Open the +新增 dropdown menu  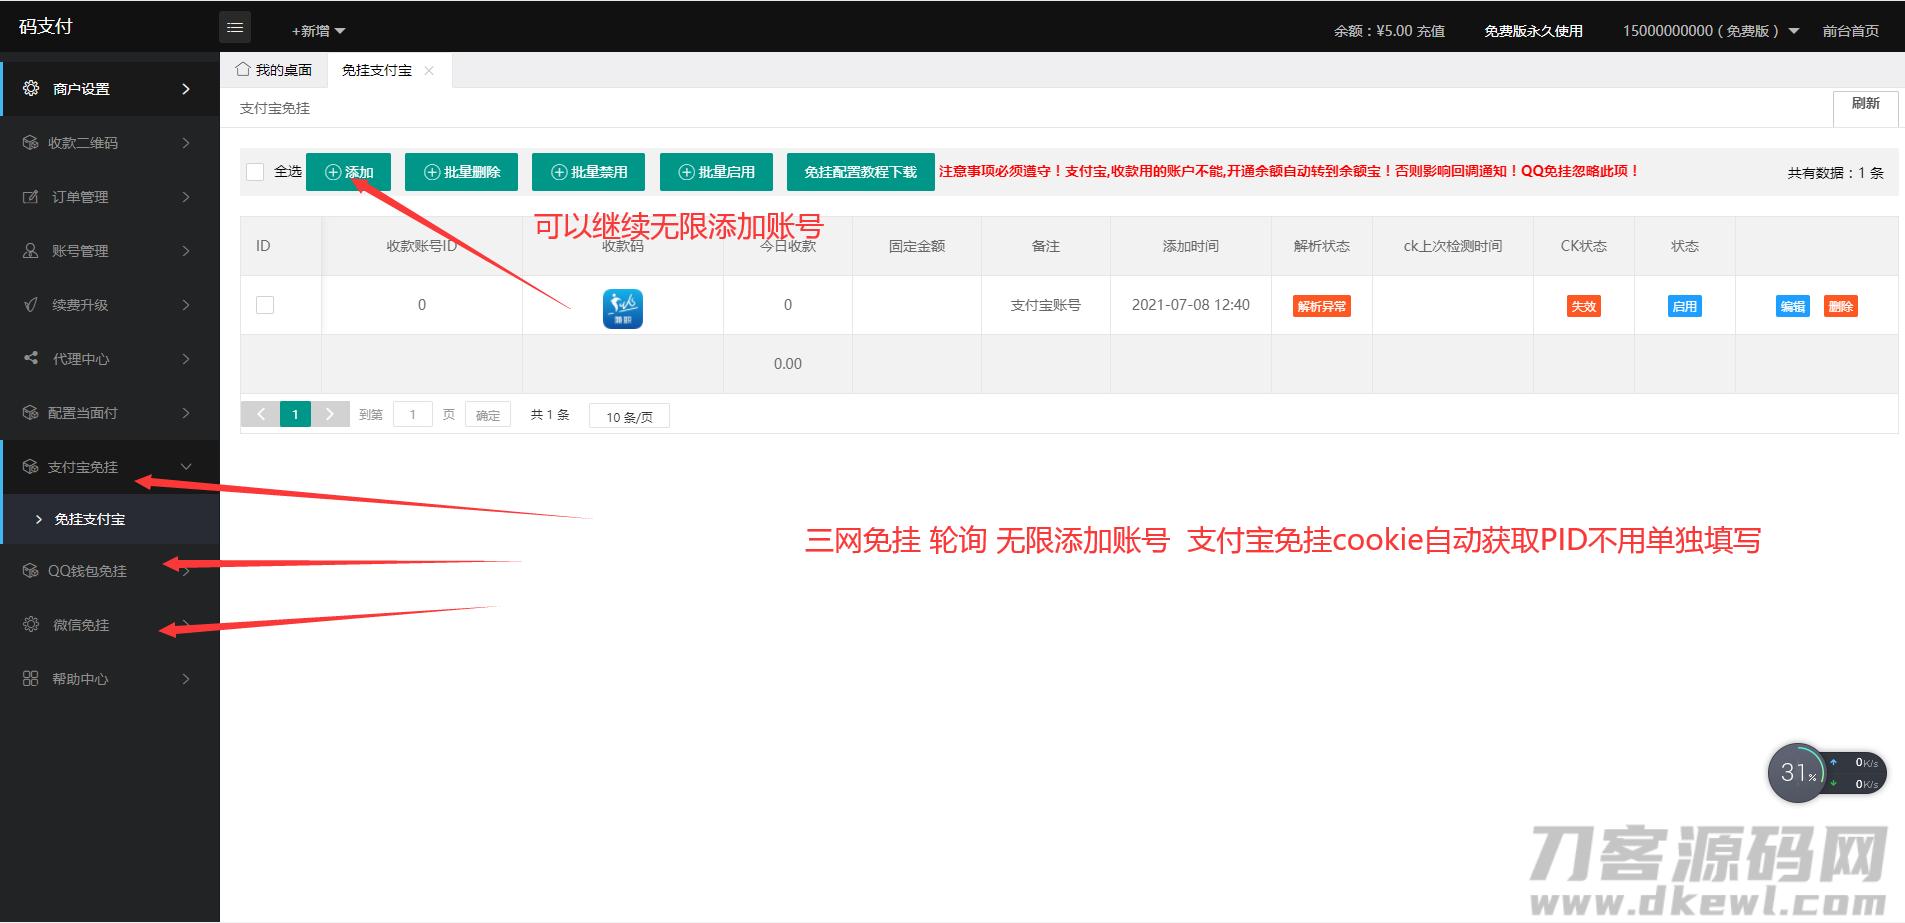tap(318, 31)
